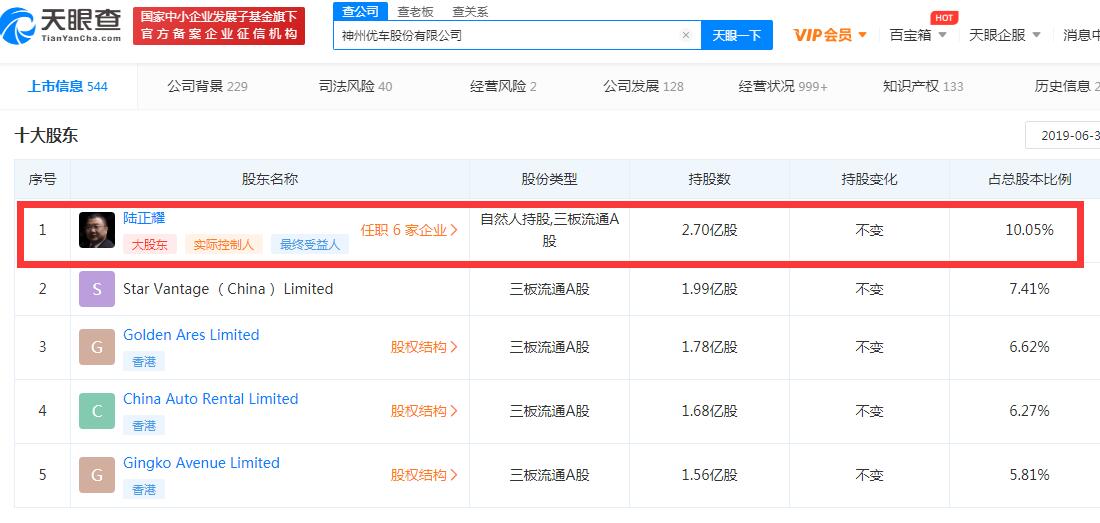Click the green C avatar for China Auto Rental
Viewport: 1100px width, 523px height.
(x=97, y=411)
